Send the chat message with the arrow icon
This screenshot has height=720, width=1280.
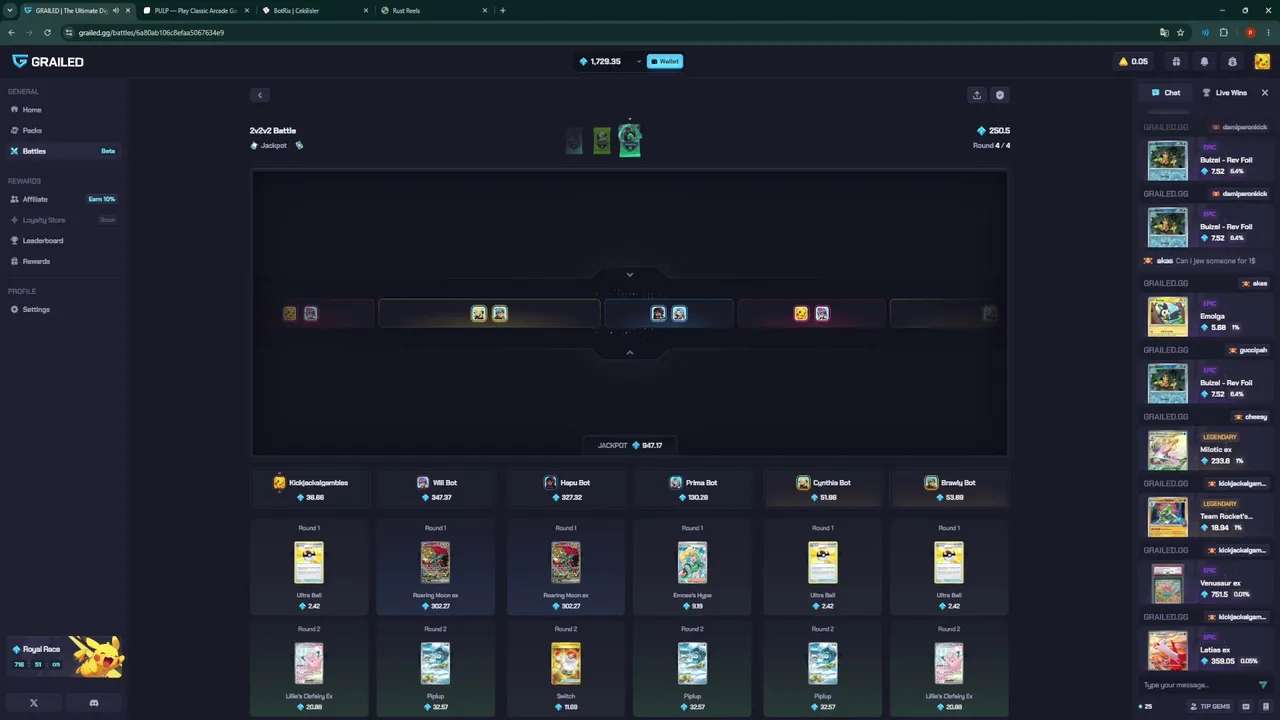pos(1263,685)
